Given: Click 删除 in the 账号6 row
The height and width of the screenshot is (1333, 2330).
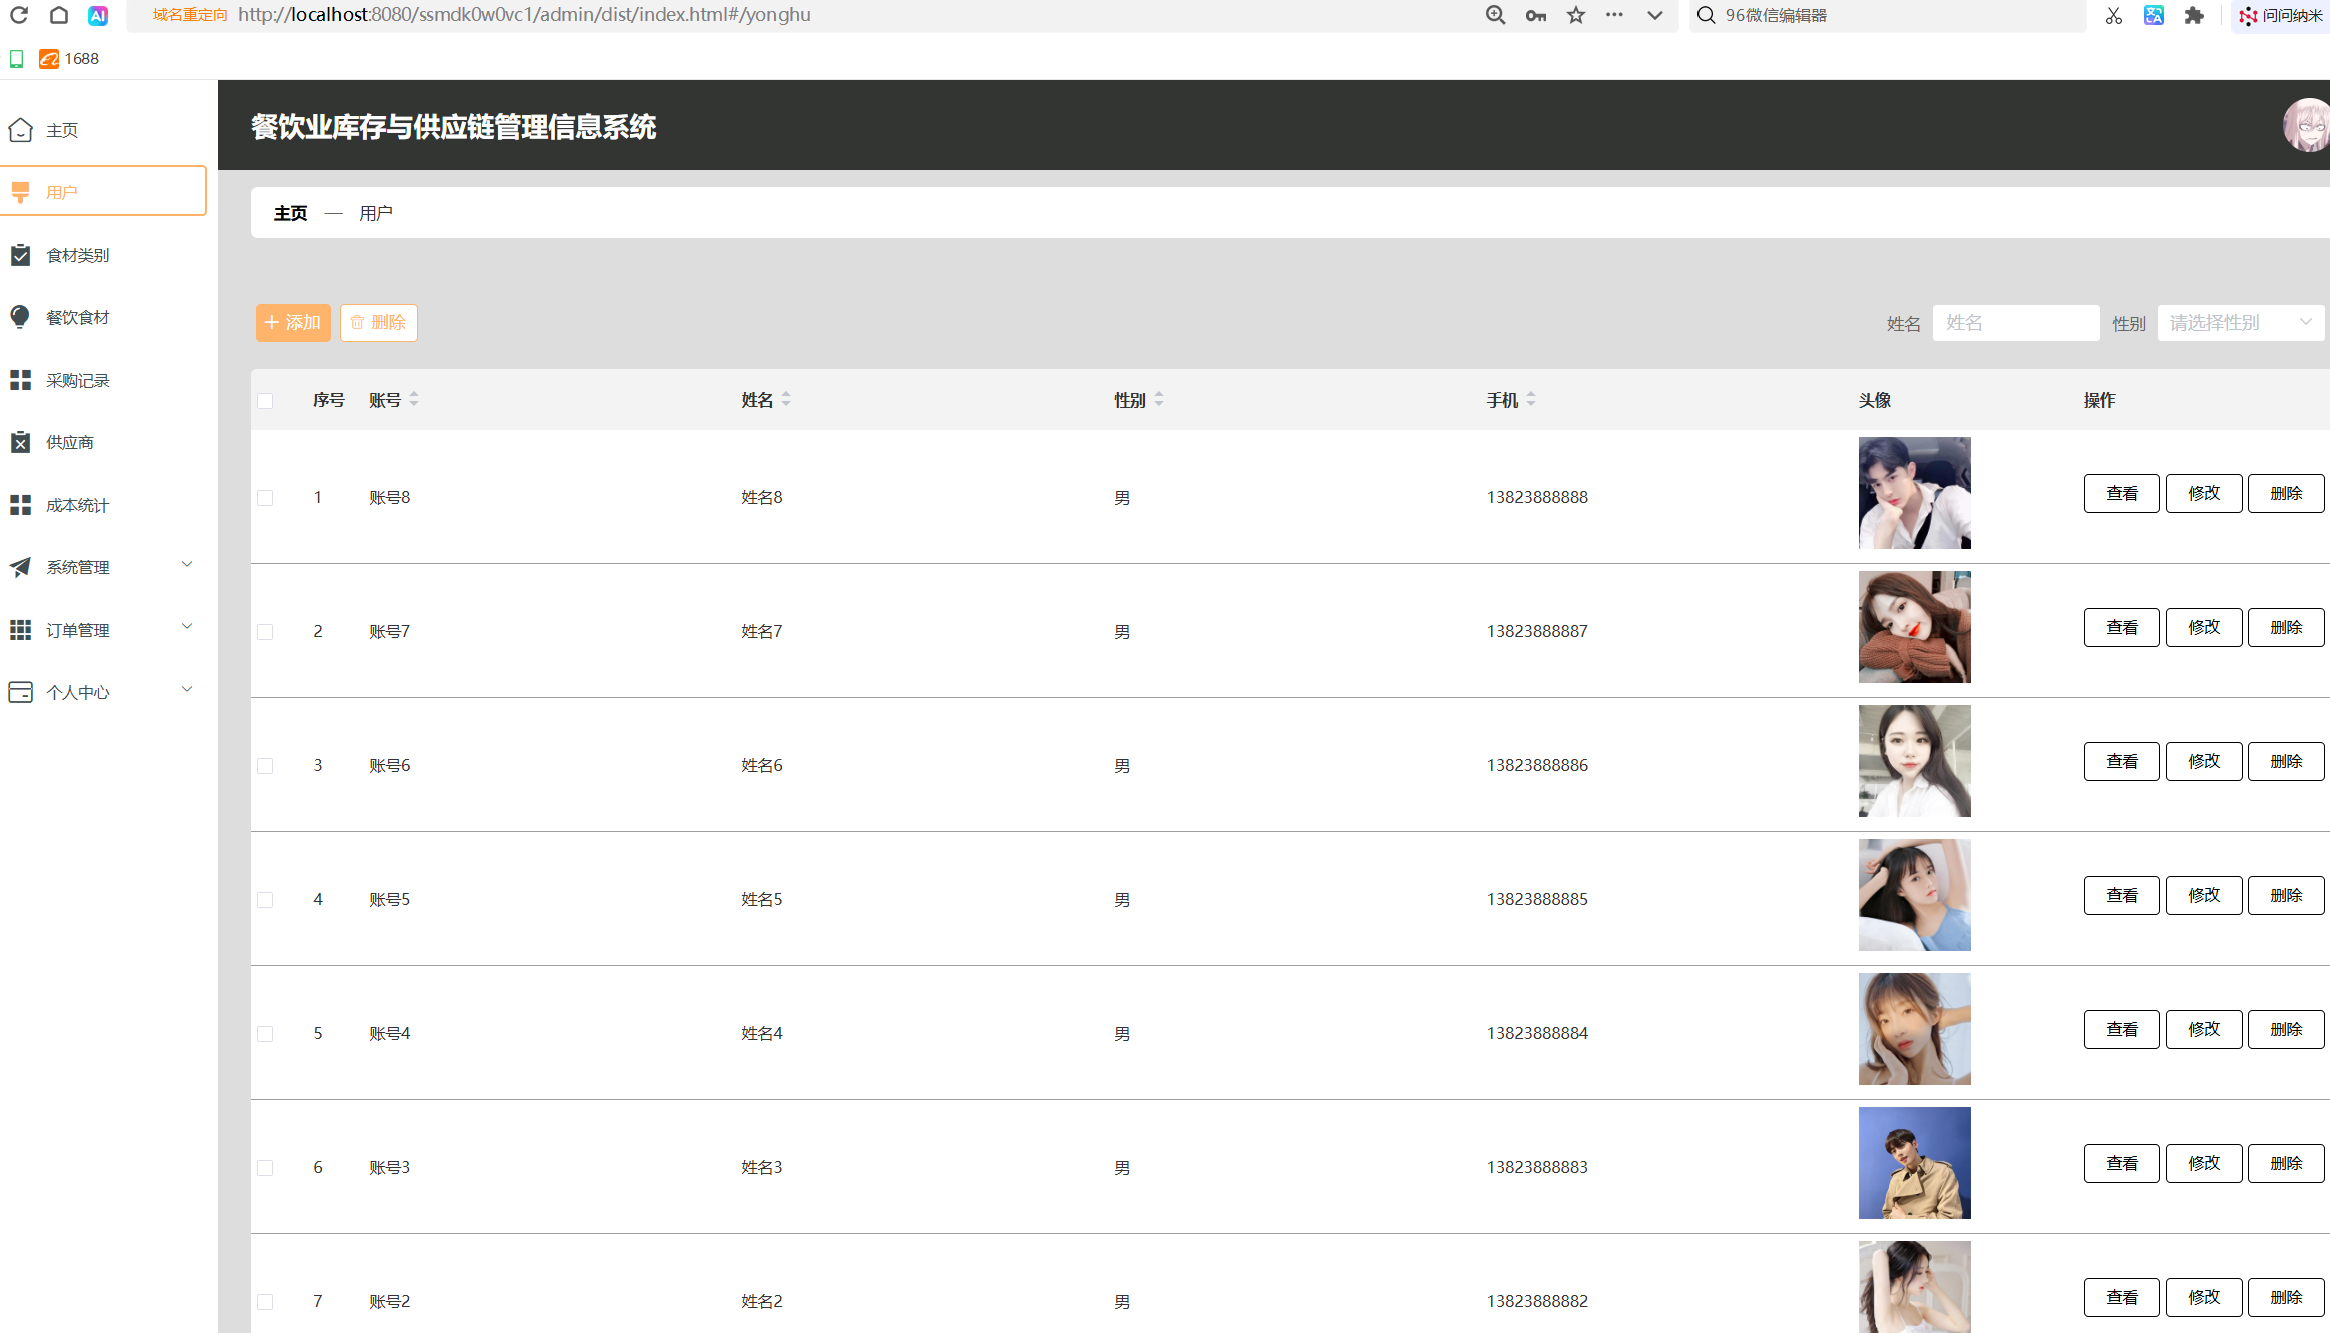Looking at the screenshot, I should pyautogui.click(x=2286, y=762).
